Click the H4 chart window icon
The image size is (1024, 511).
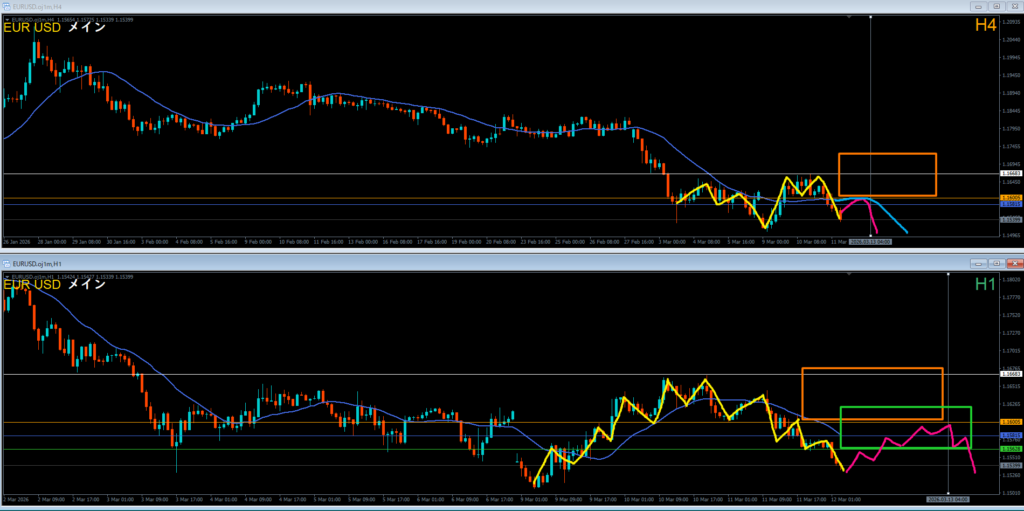6,5
